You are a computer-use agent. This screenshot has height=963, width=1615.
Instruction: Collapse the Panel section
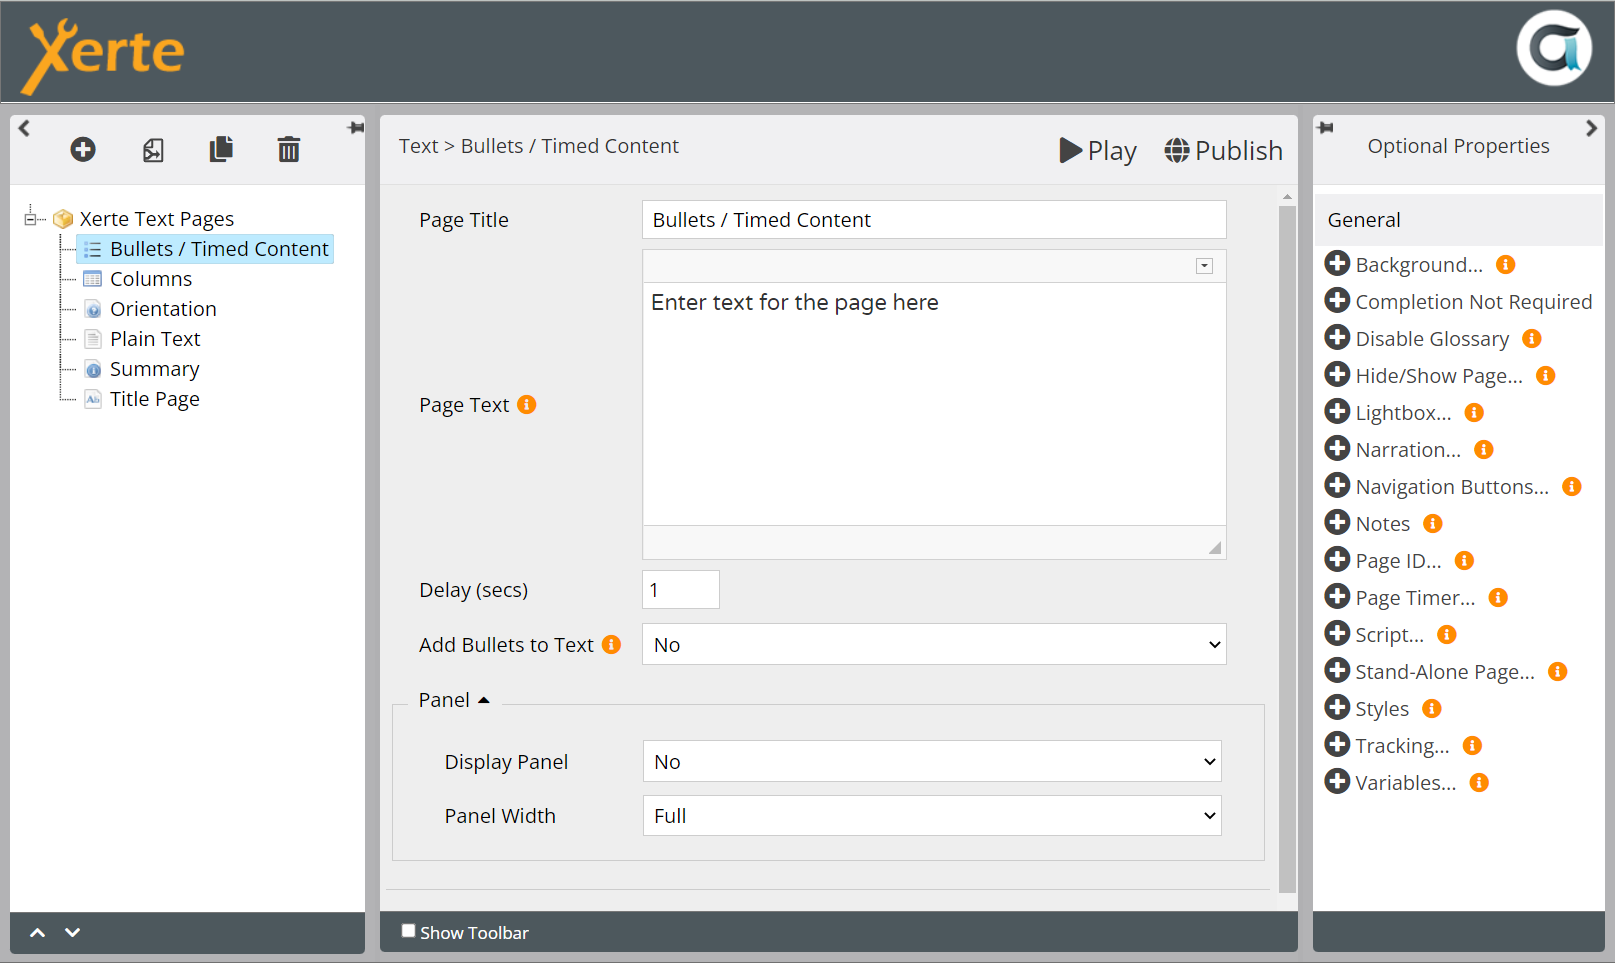pyautogui.click(x=484, y=700)
